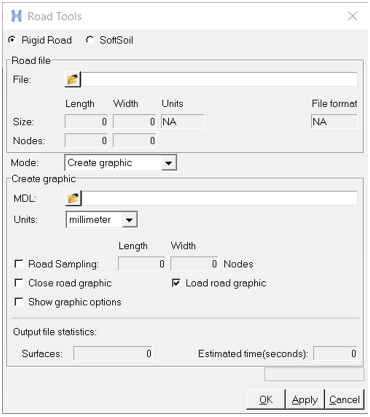Image resolution: width=370 pixels, height=417 pixels.
Task: Click the OK button
Action: [266, 399]
